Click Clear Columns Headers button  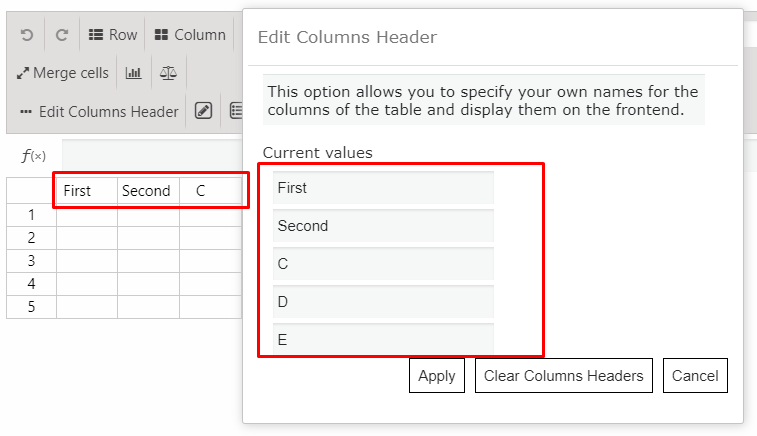point(563,376)
